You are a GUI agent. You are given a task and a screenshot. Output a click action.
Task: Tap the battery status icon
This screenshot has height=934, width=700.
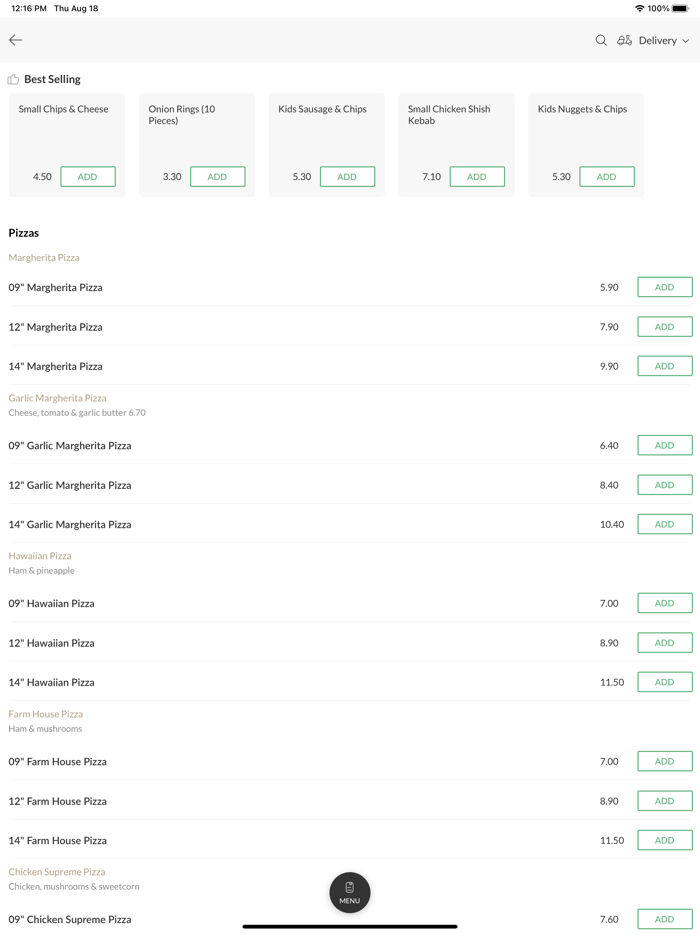click(x=681, y=8)
